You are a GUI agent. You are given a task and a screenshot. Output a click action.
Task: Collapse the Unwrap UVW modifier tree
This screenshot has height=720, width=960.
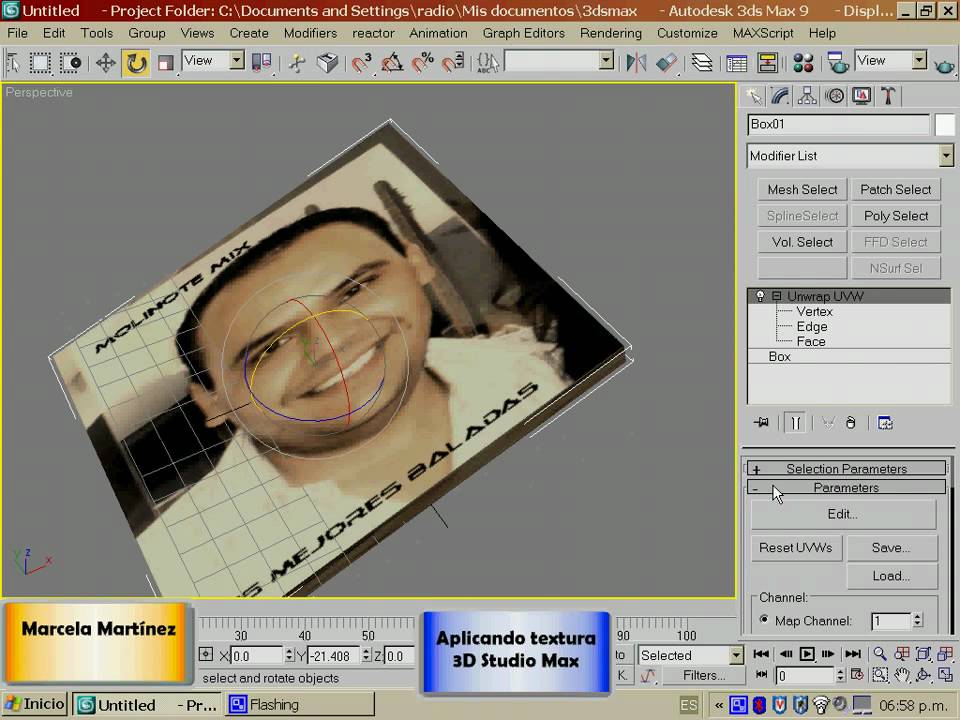(776, 296)
